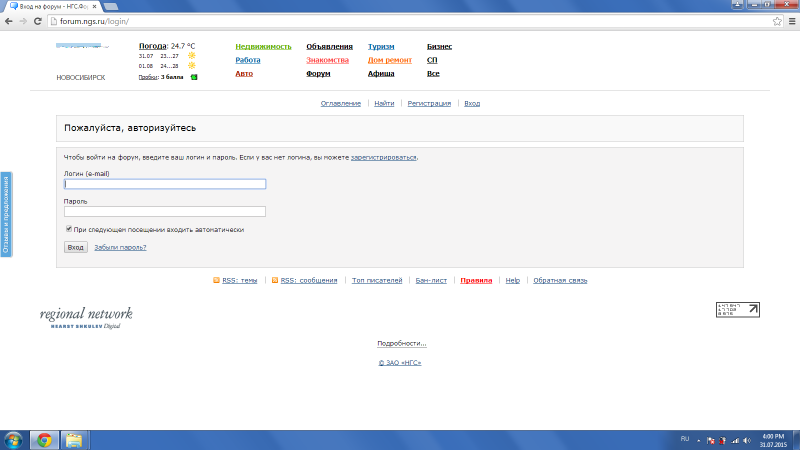
Task: Open the 'Отзывы и предложения' side tab
Action: [5, 215]
